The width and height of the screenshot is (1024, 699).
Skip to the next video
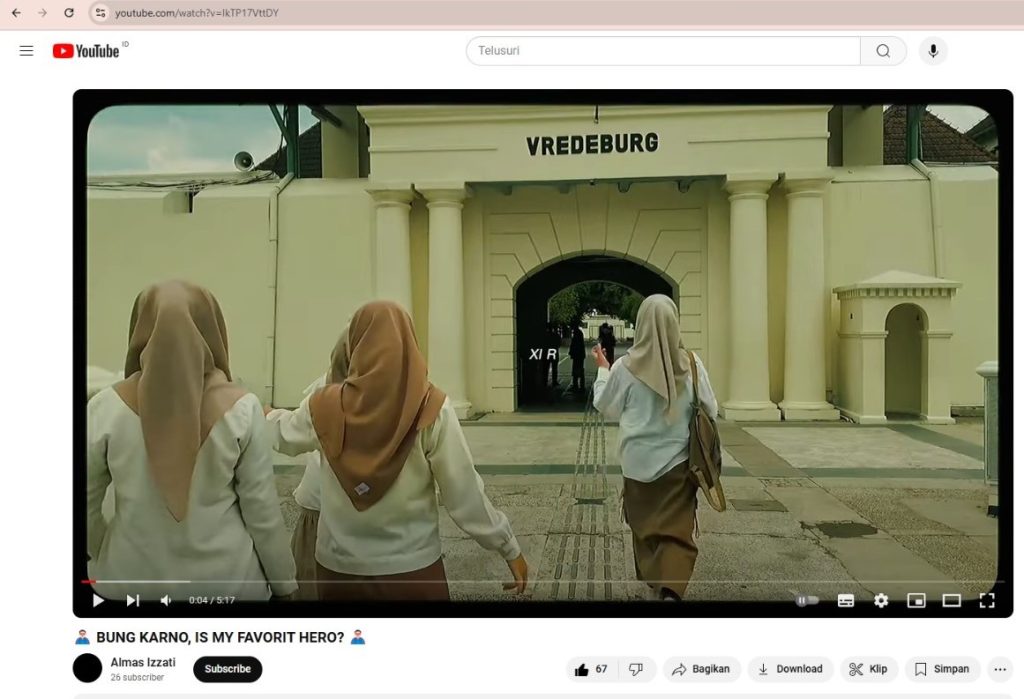(x=133, y=600)
